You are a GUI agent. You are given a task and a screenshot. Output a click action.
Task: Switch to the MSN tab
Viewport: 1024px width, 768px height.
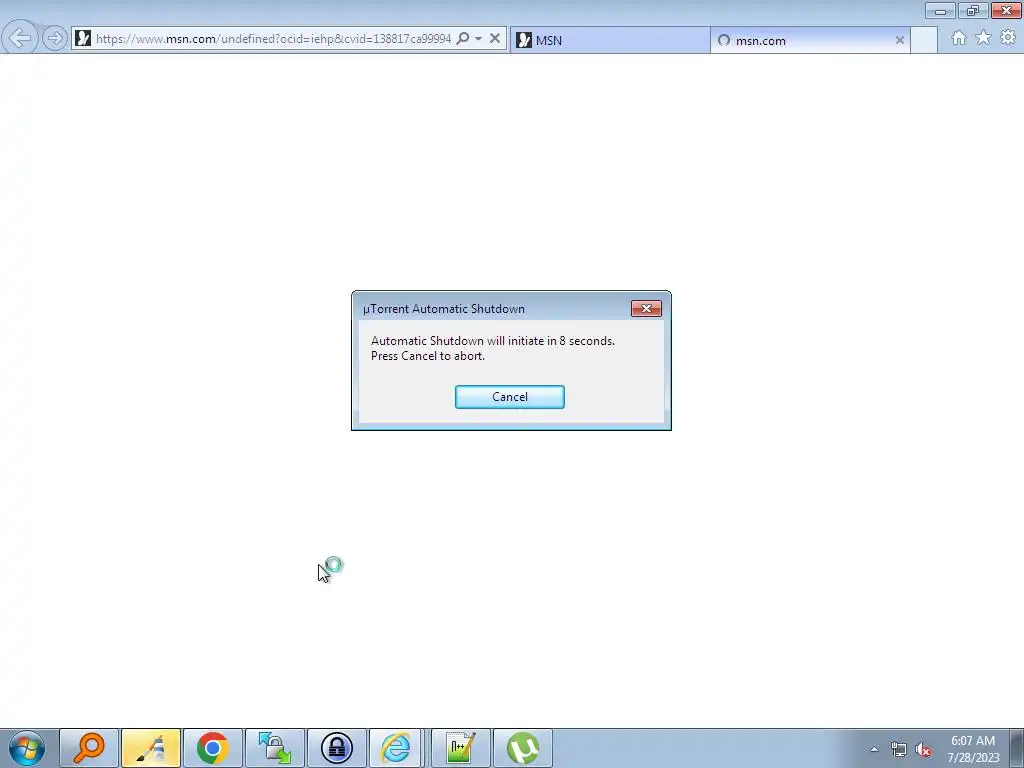click(609, 40)
